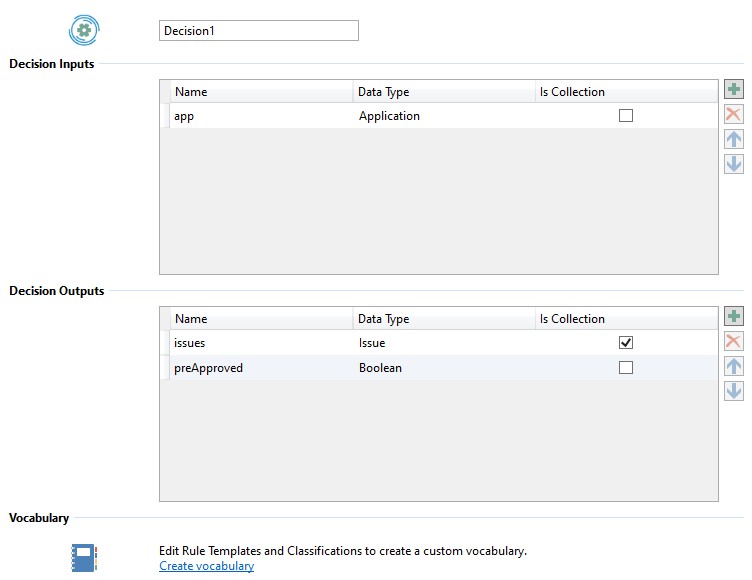Select the Boolean data type cell
This screenshot has height=580, width=752.
(x=380, y=368)
